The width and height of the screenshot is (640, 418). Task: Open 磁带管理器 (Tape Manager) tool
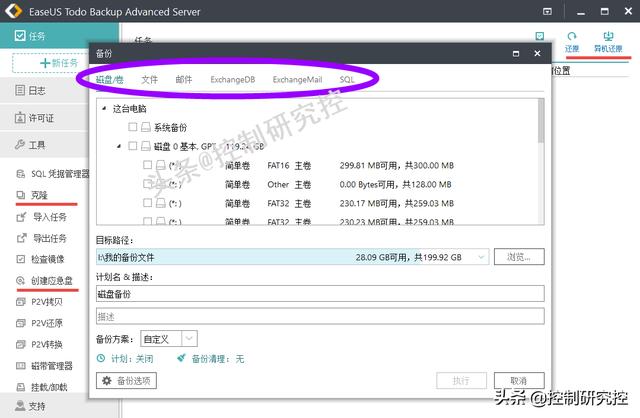(44, 366)
